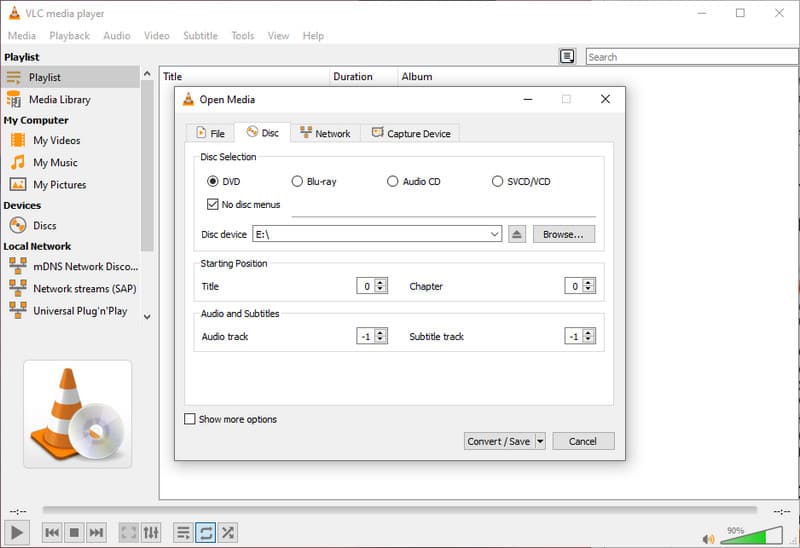The width and height of the screenshot is (800, 548).
Task: Toggle the playlist view icon
Action: [x=183, y=533]
